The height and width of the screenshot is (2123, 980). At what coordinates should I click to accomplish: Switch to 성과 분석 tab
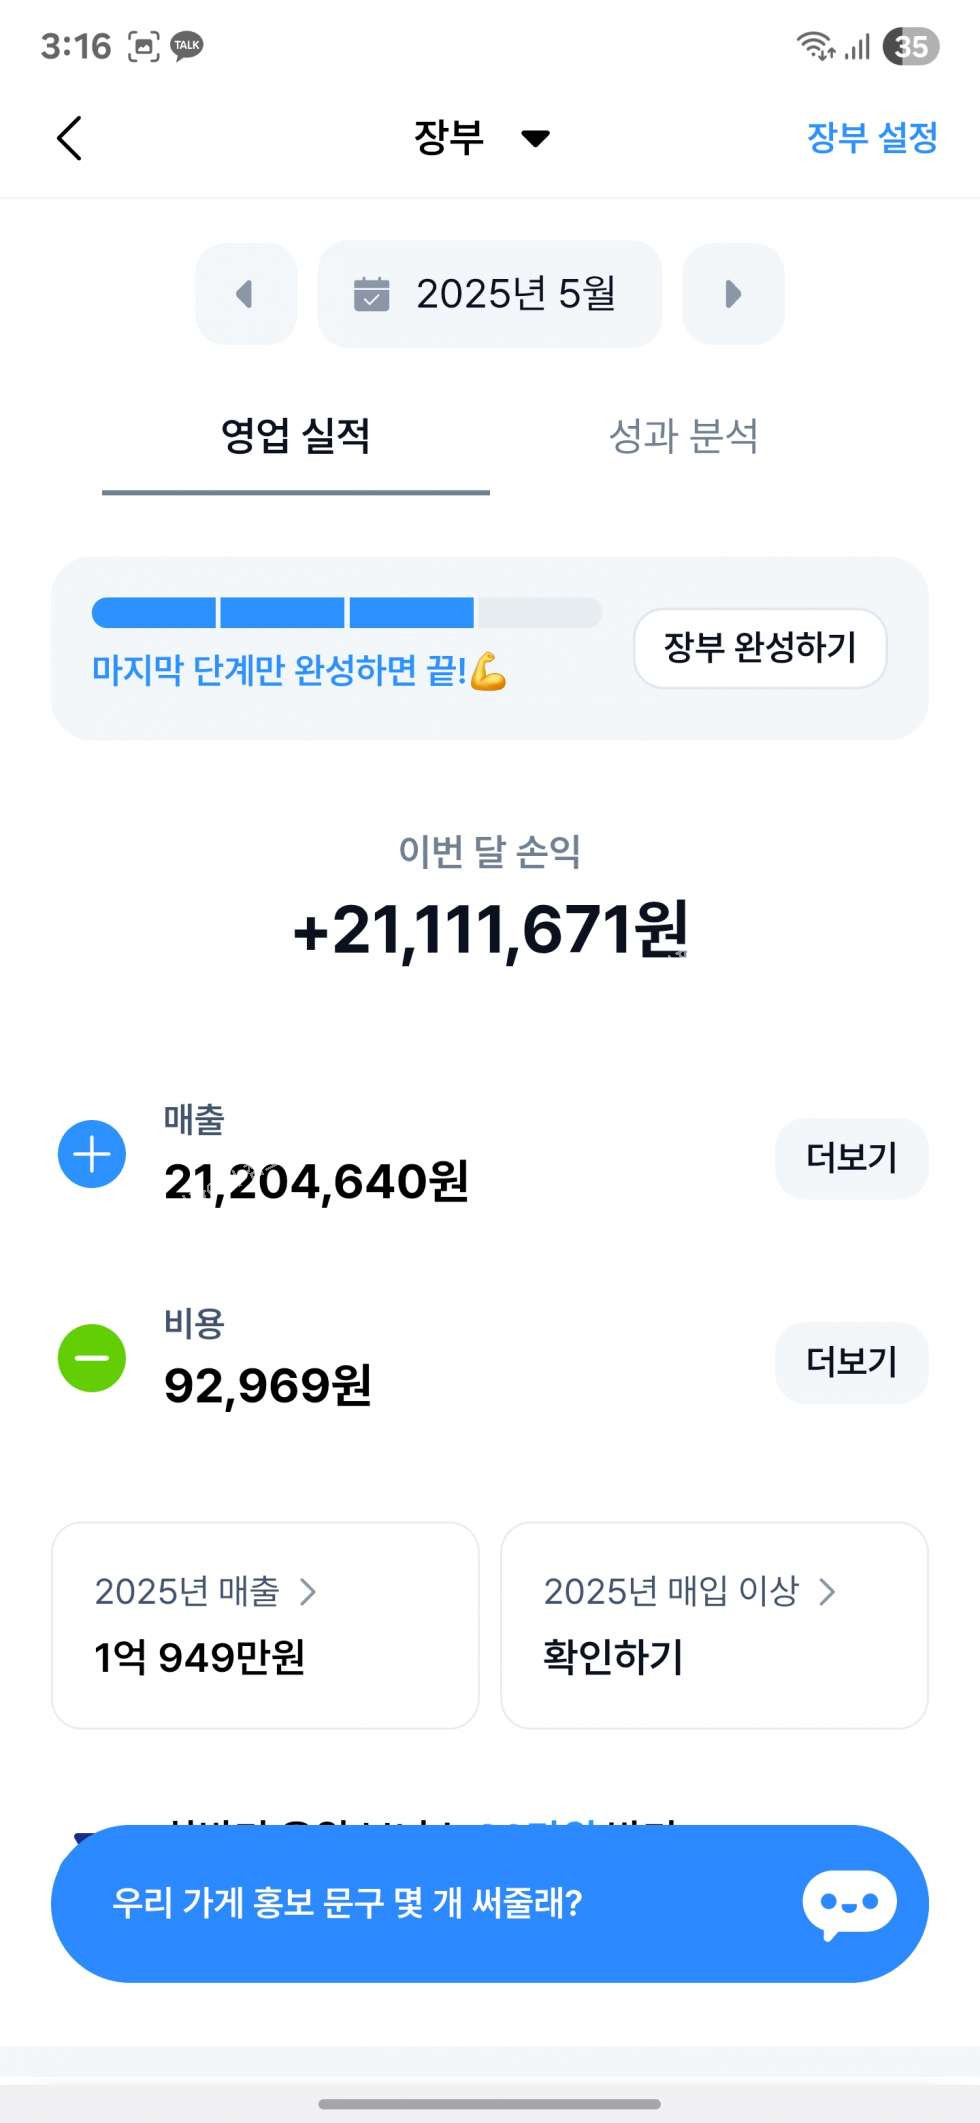[x=684, y=437]
